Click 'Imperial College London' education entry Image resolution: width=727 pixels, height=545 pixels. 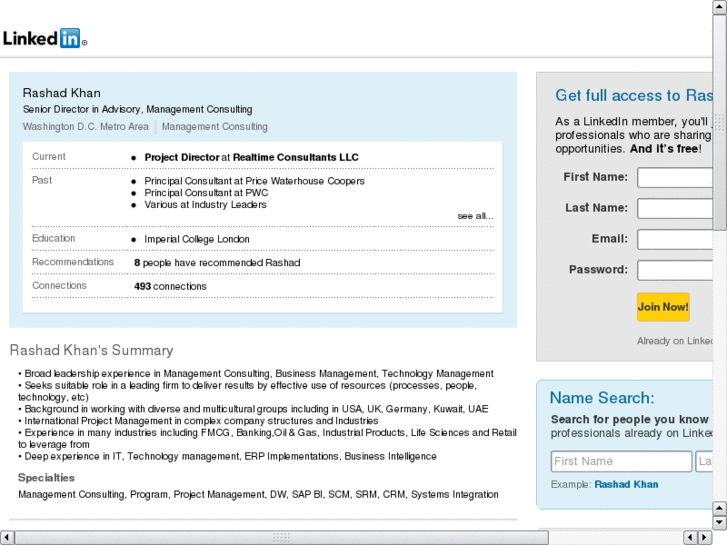(197, 239)
